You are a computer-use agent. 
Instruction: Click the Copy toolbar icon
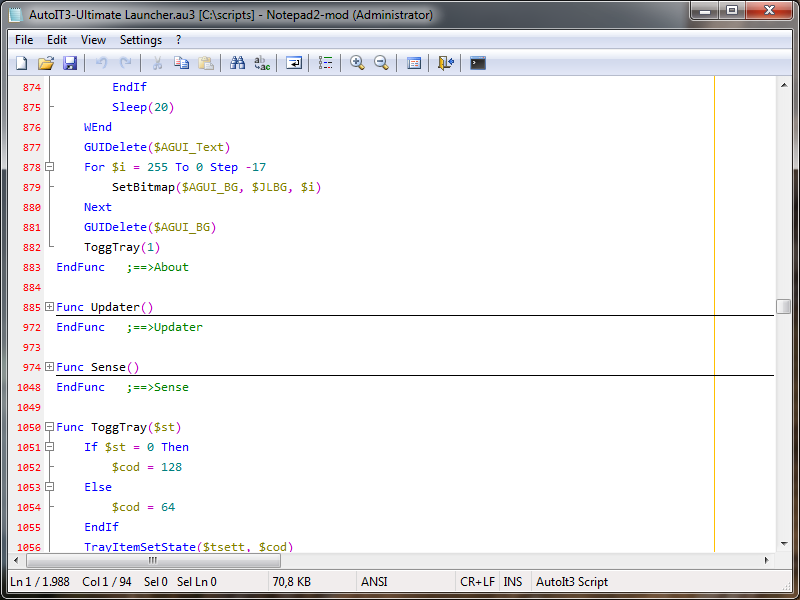click(x=181, y=63)
